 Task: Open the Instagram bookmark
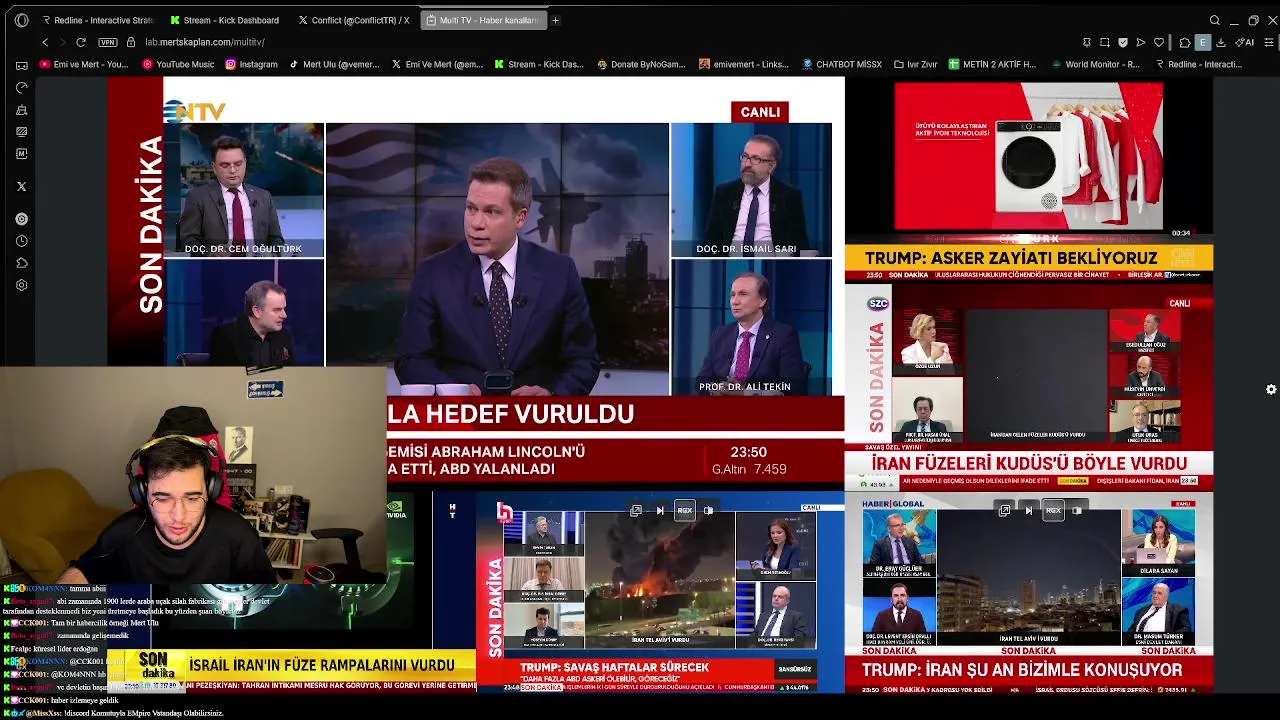pyautogui.click(x=251, y=64)
